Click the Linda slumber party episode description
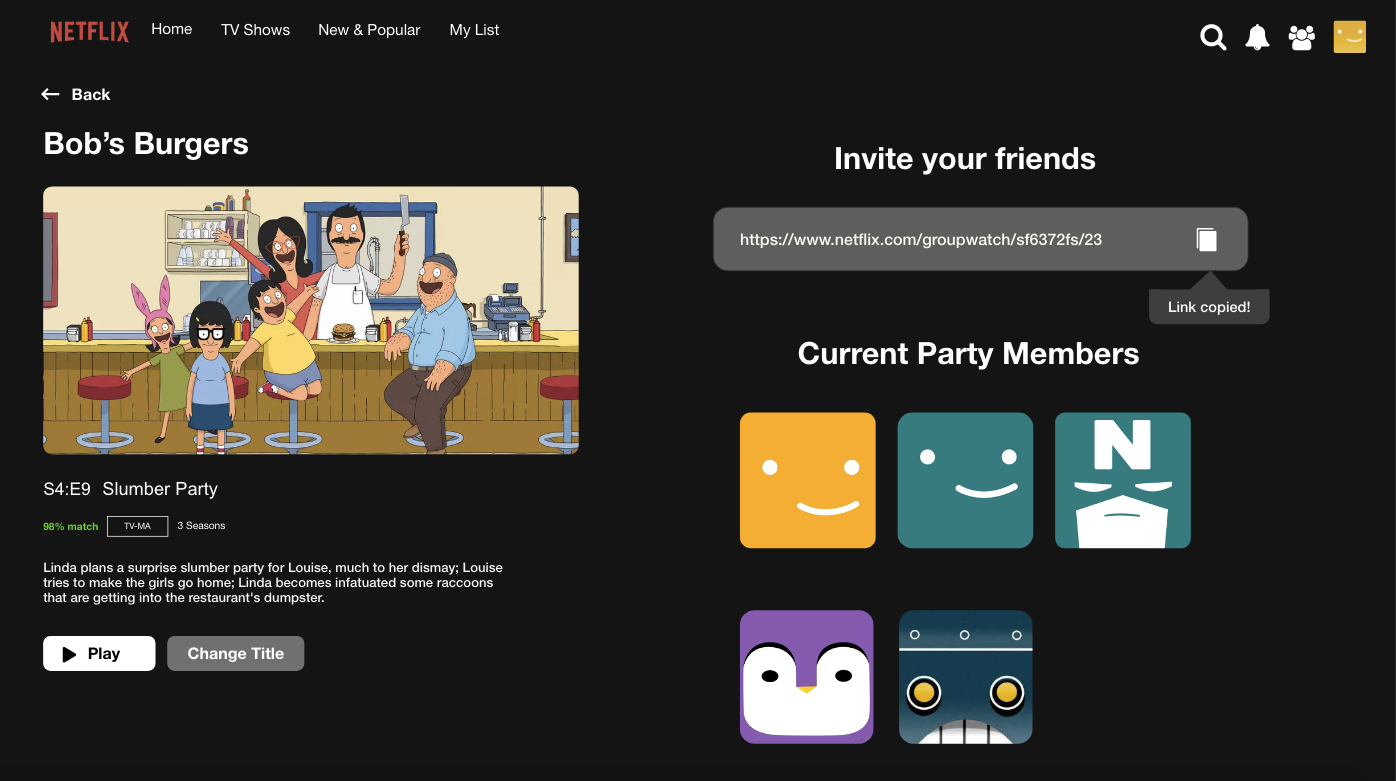The height and width of the screenshot is (781, 1396). [x=273, y=582]
